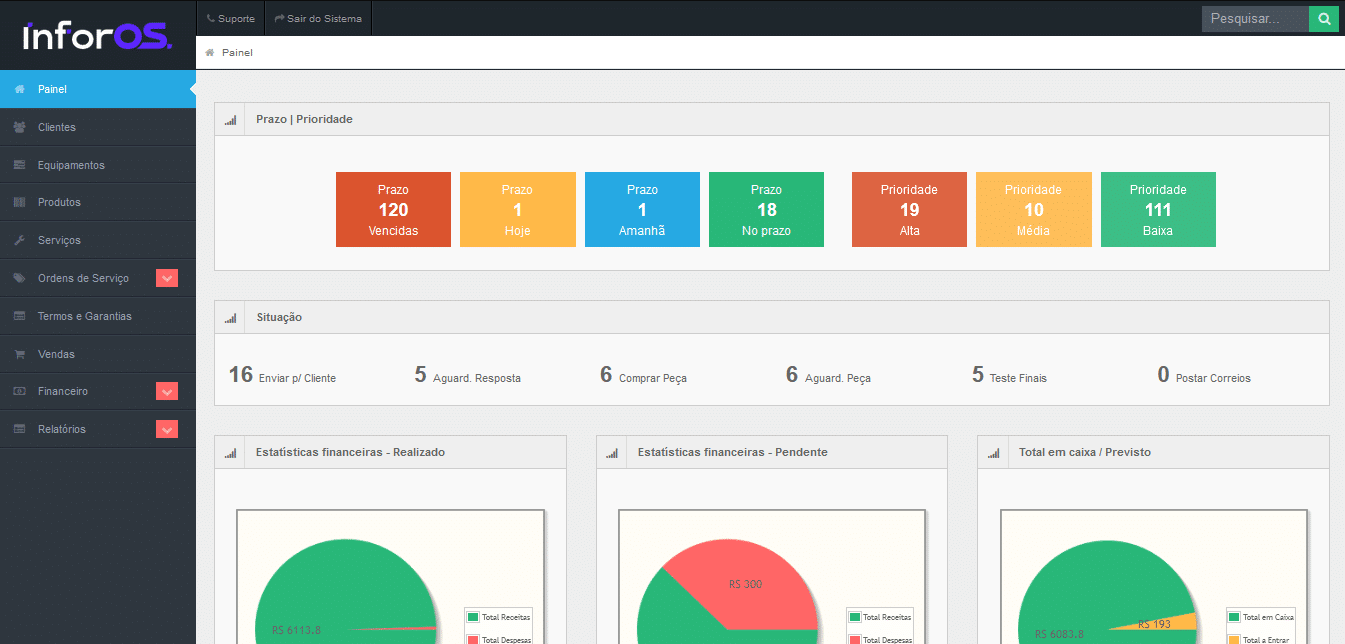The width and height of the screenshot is (1345, 644).
Task: Click the signal icon beside Situação header
Action: point(231,317)
